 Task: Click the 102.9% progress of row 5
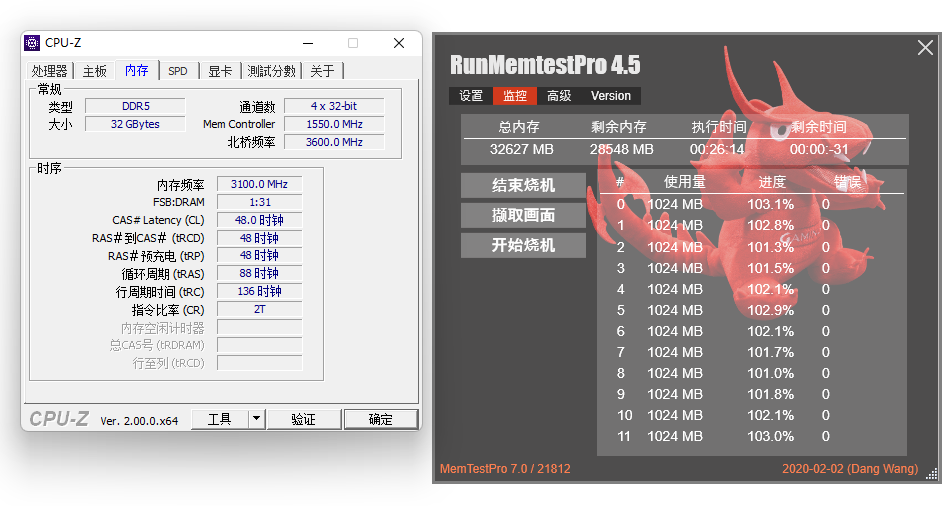tap(770, 310)
